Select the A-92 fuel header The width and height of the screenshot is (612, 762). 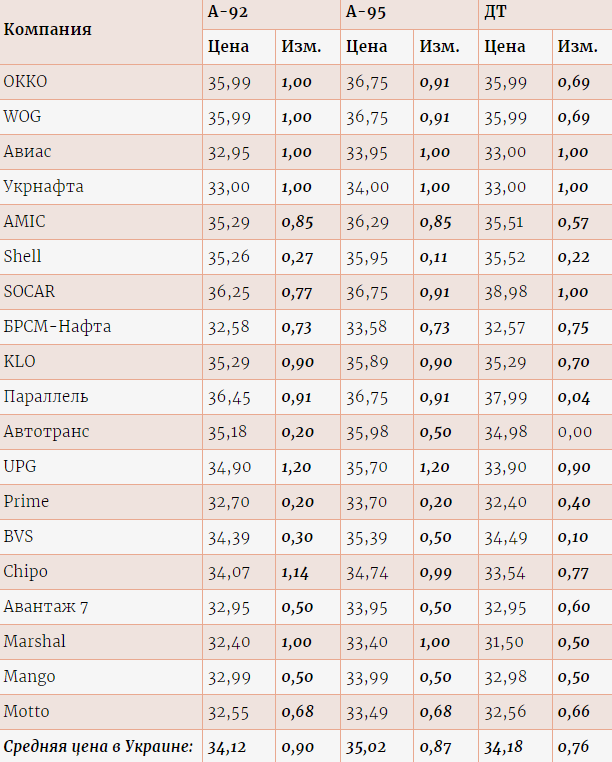[228, 12]
